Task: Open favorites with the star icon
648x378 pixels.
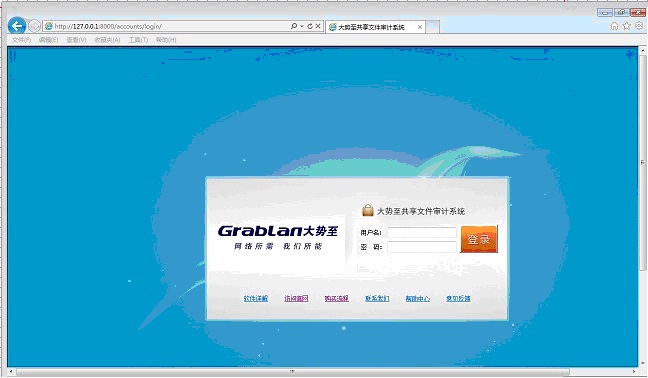Action: click(x=627, y=26)
